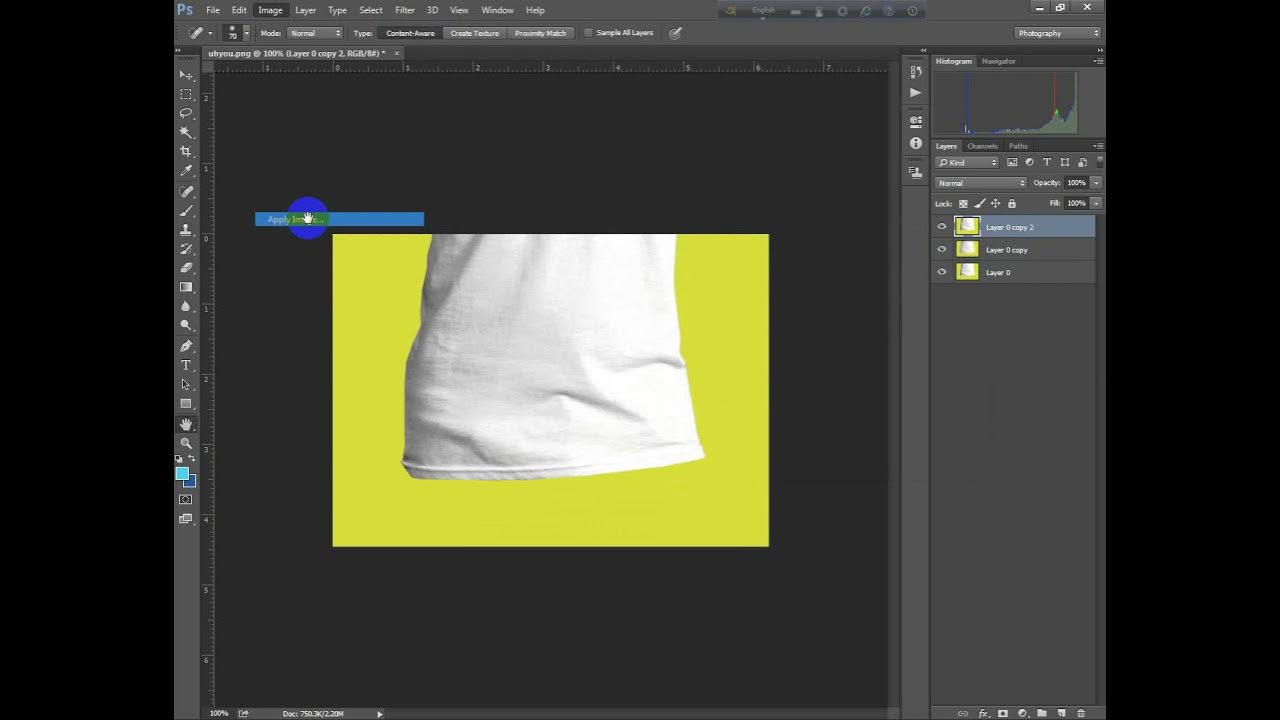Select the Move tool

[x=186, y=75]
